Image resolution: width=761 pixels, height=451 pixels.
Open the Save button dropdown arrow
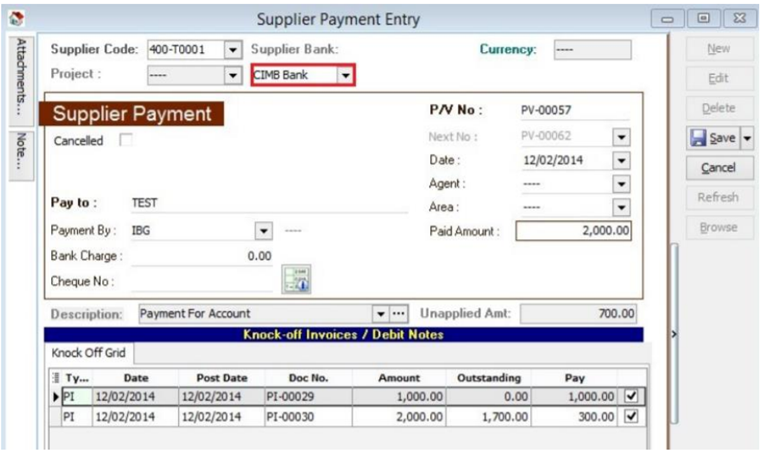coord(747,138)
